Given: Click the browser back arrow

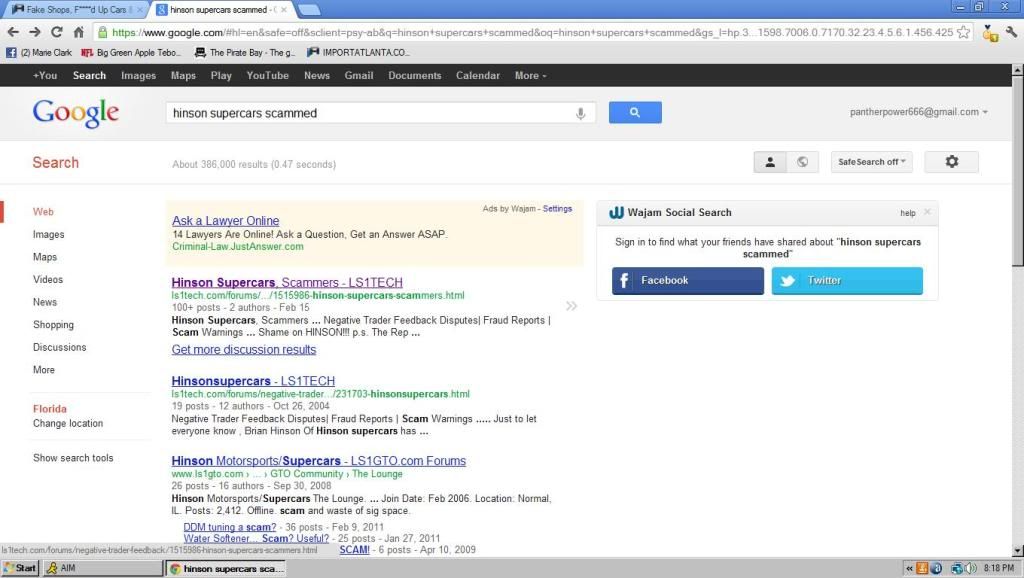Looking at the screenshot, I should [12, 32].
